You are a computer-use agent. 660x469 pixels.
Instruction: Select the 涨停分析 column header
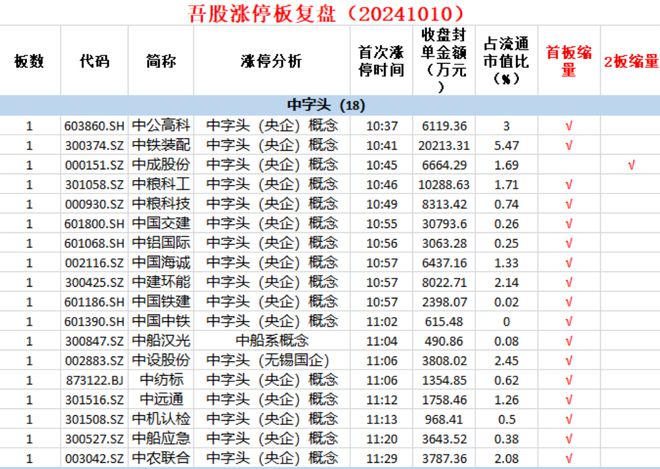click(x=271, y=61)
